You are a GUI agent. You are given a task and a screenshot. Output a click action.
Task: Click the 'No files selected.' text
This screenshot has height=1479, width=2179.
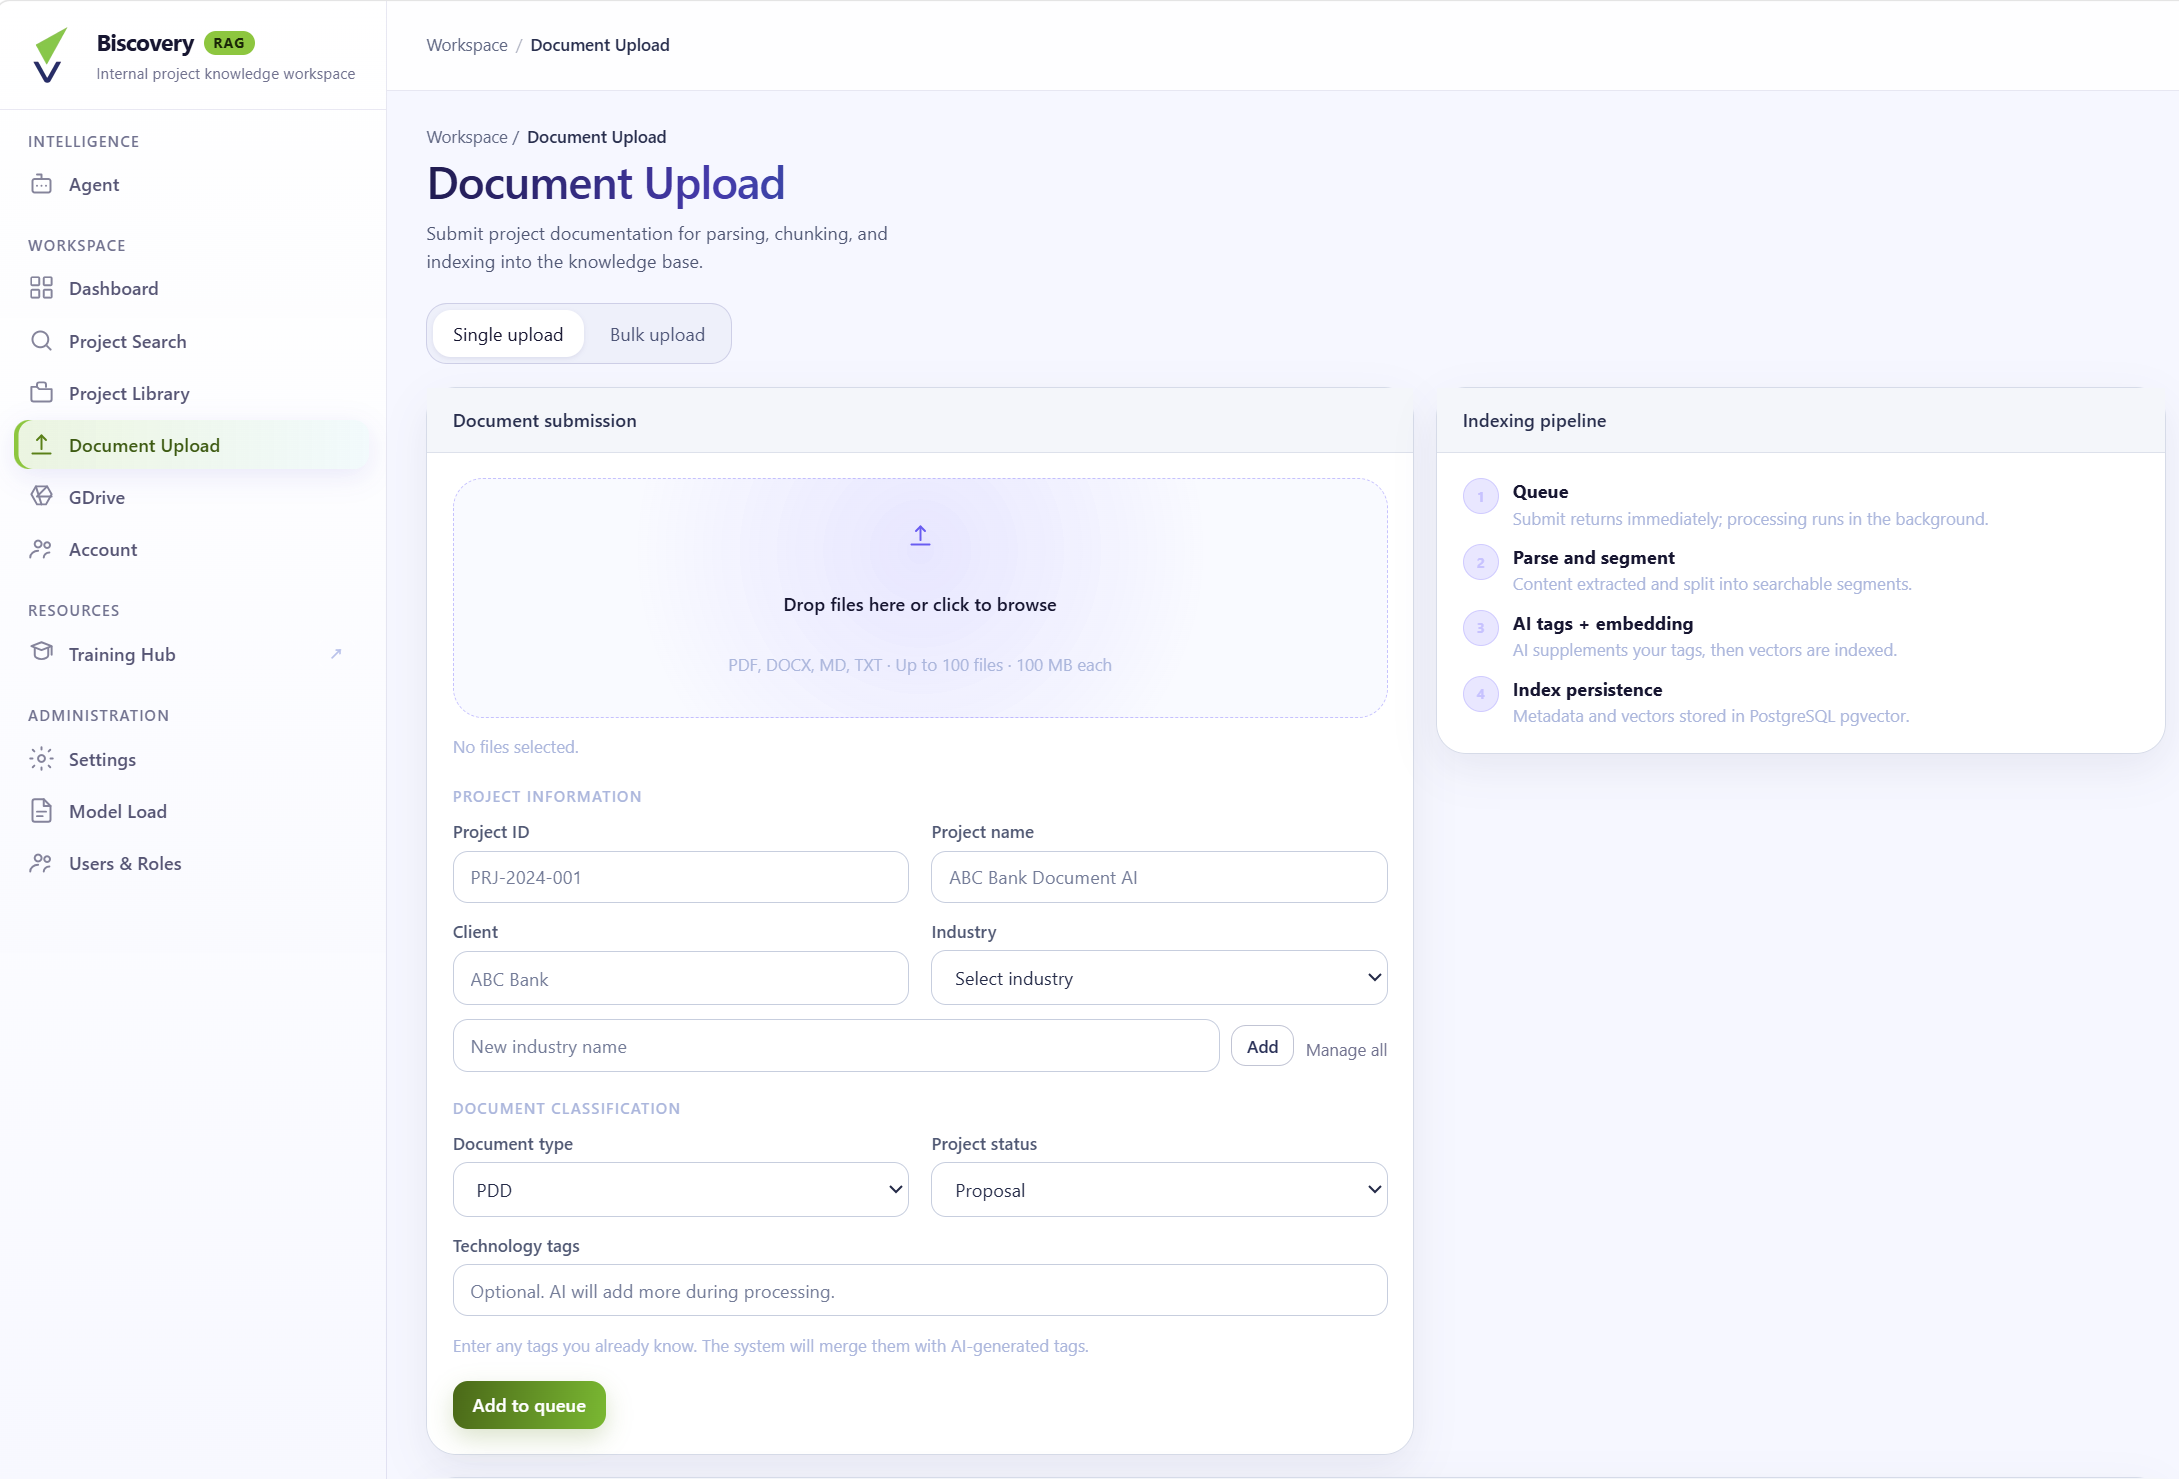coord(516,747)
